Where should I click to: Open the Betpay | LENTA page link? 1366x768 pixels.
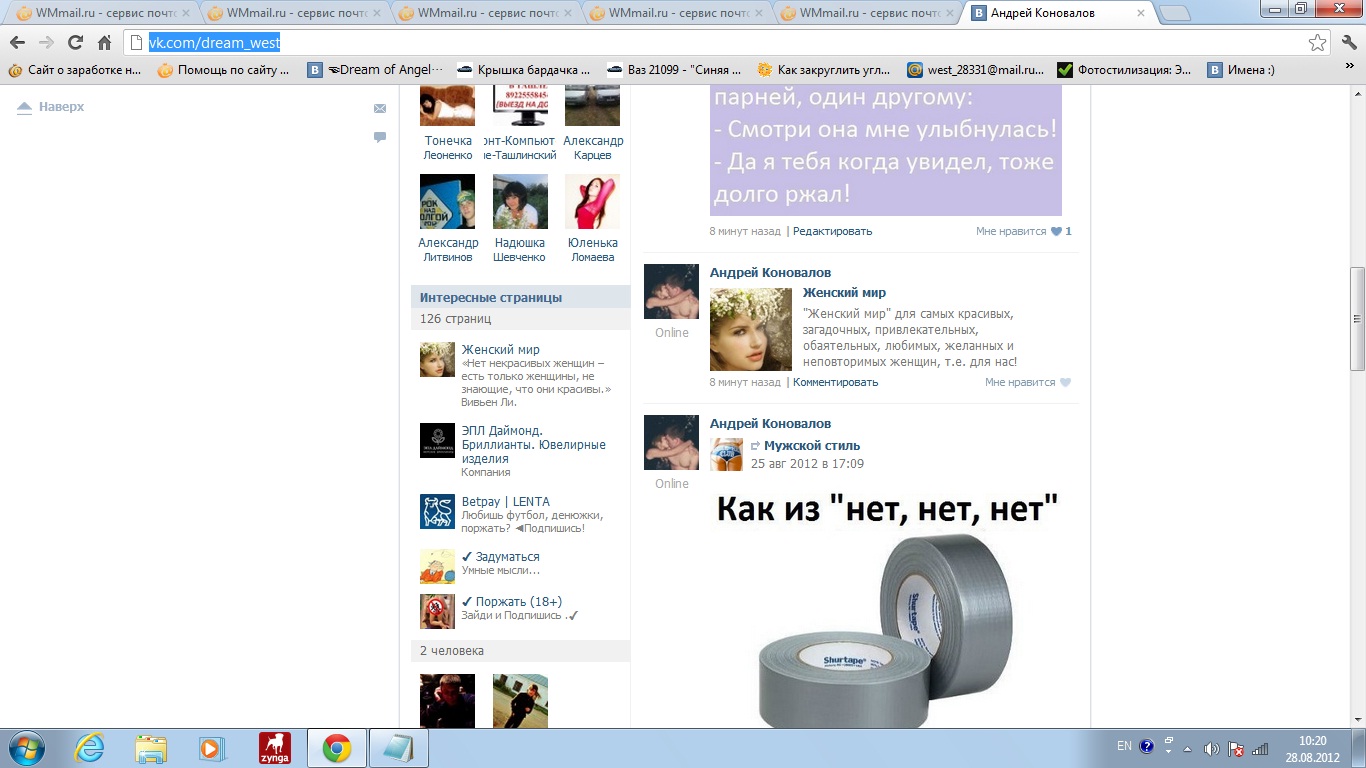click(x=505, y=502)
